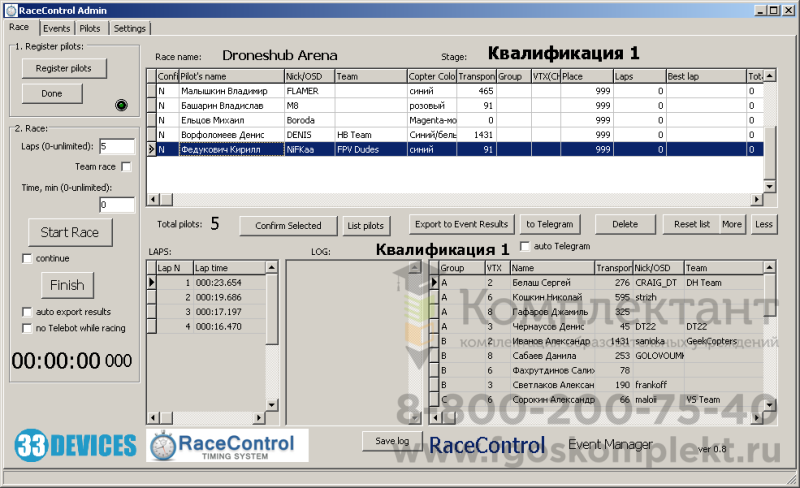Screen dimensions: 800x488
Task: Click the green status indicator light
Action: click(x=121, y=104)
